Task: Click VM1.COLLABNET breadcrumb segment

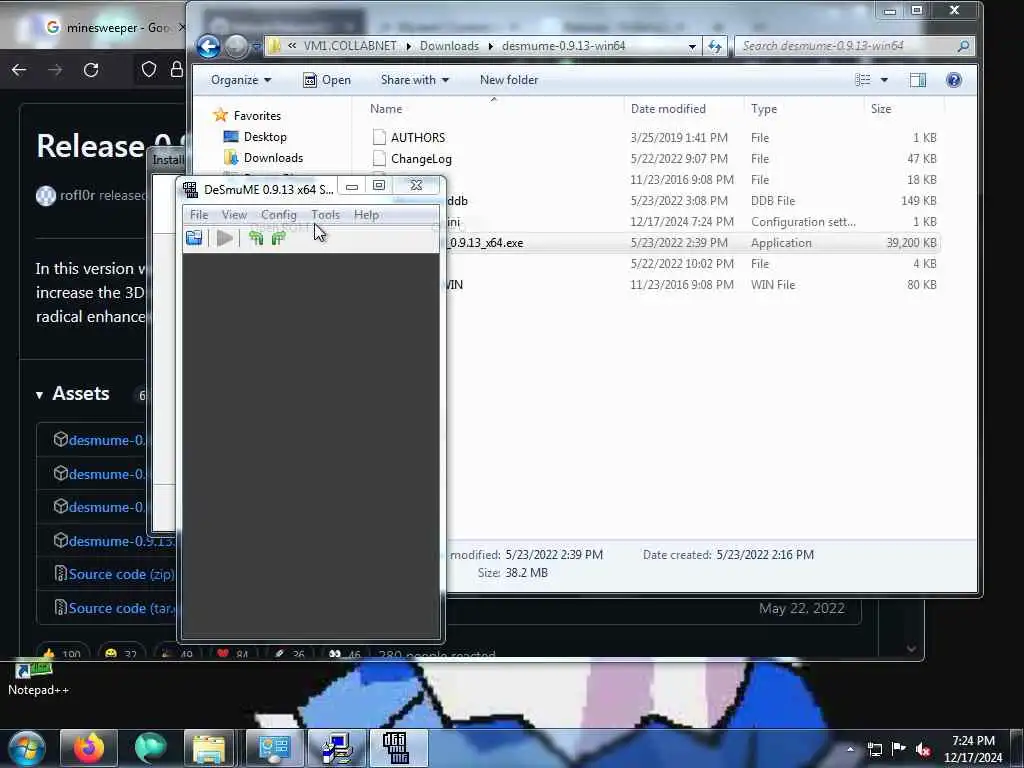Action: 350,46
